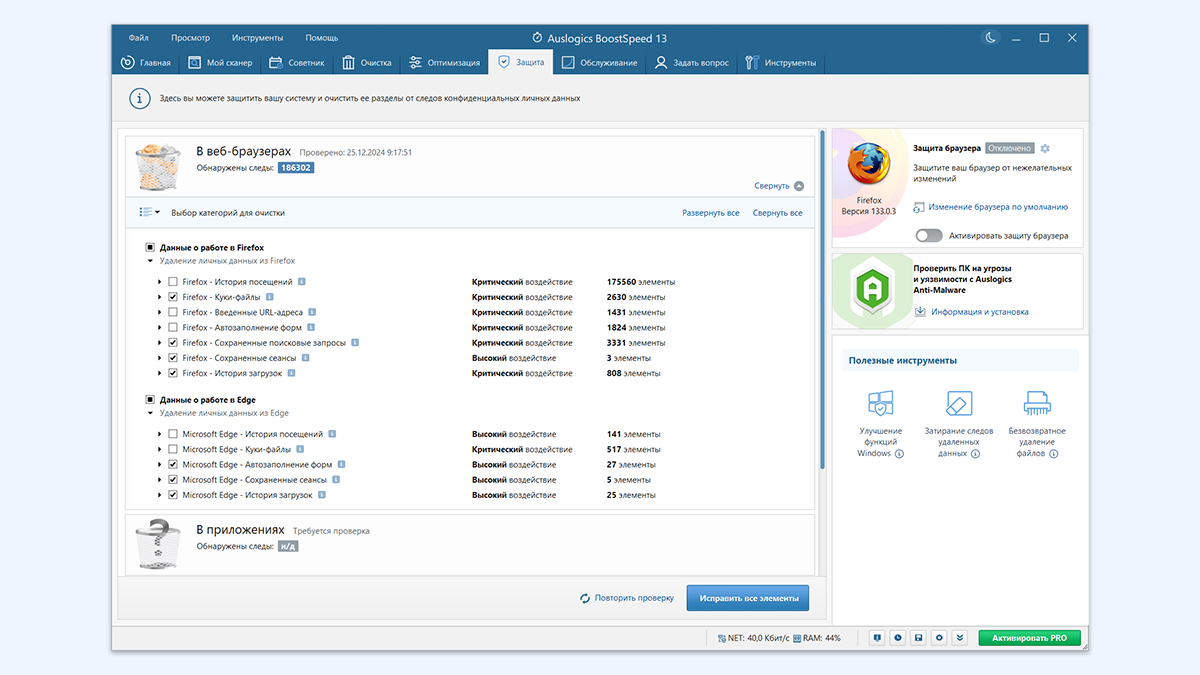Show info for Улучшение функций Windows
1200x675 pixels.
coord(899,454)
